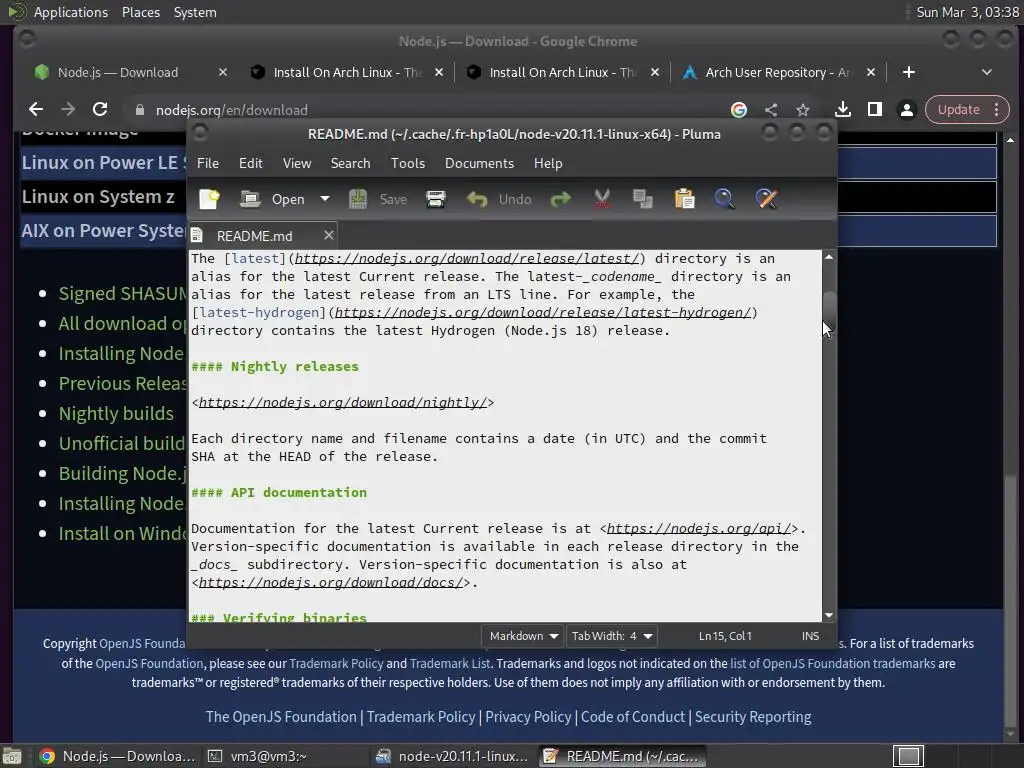Image resolution: width=1024 pixels, height=768 pixels.
Task: Close the Arch User Repository tab
Action: [x=871, y=72]
